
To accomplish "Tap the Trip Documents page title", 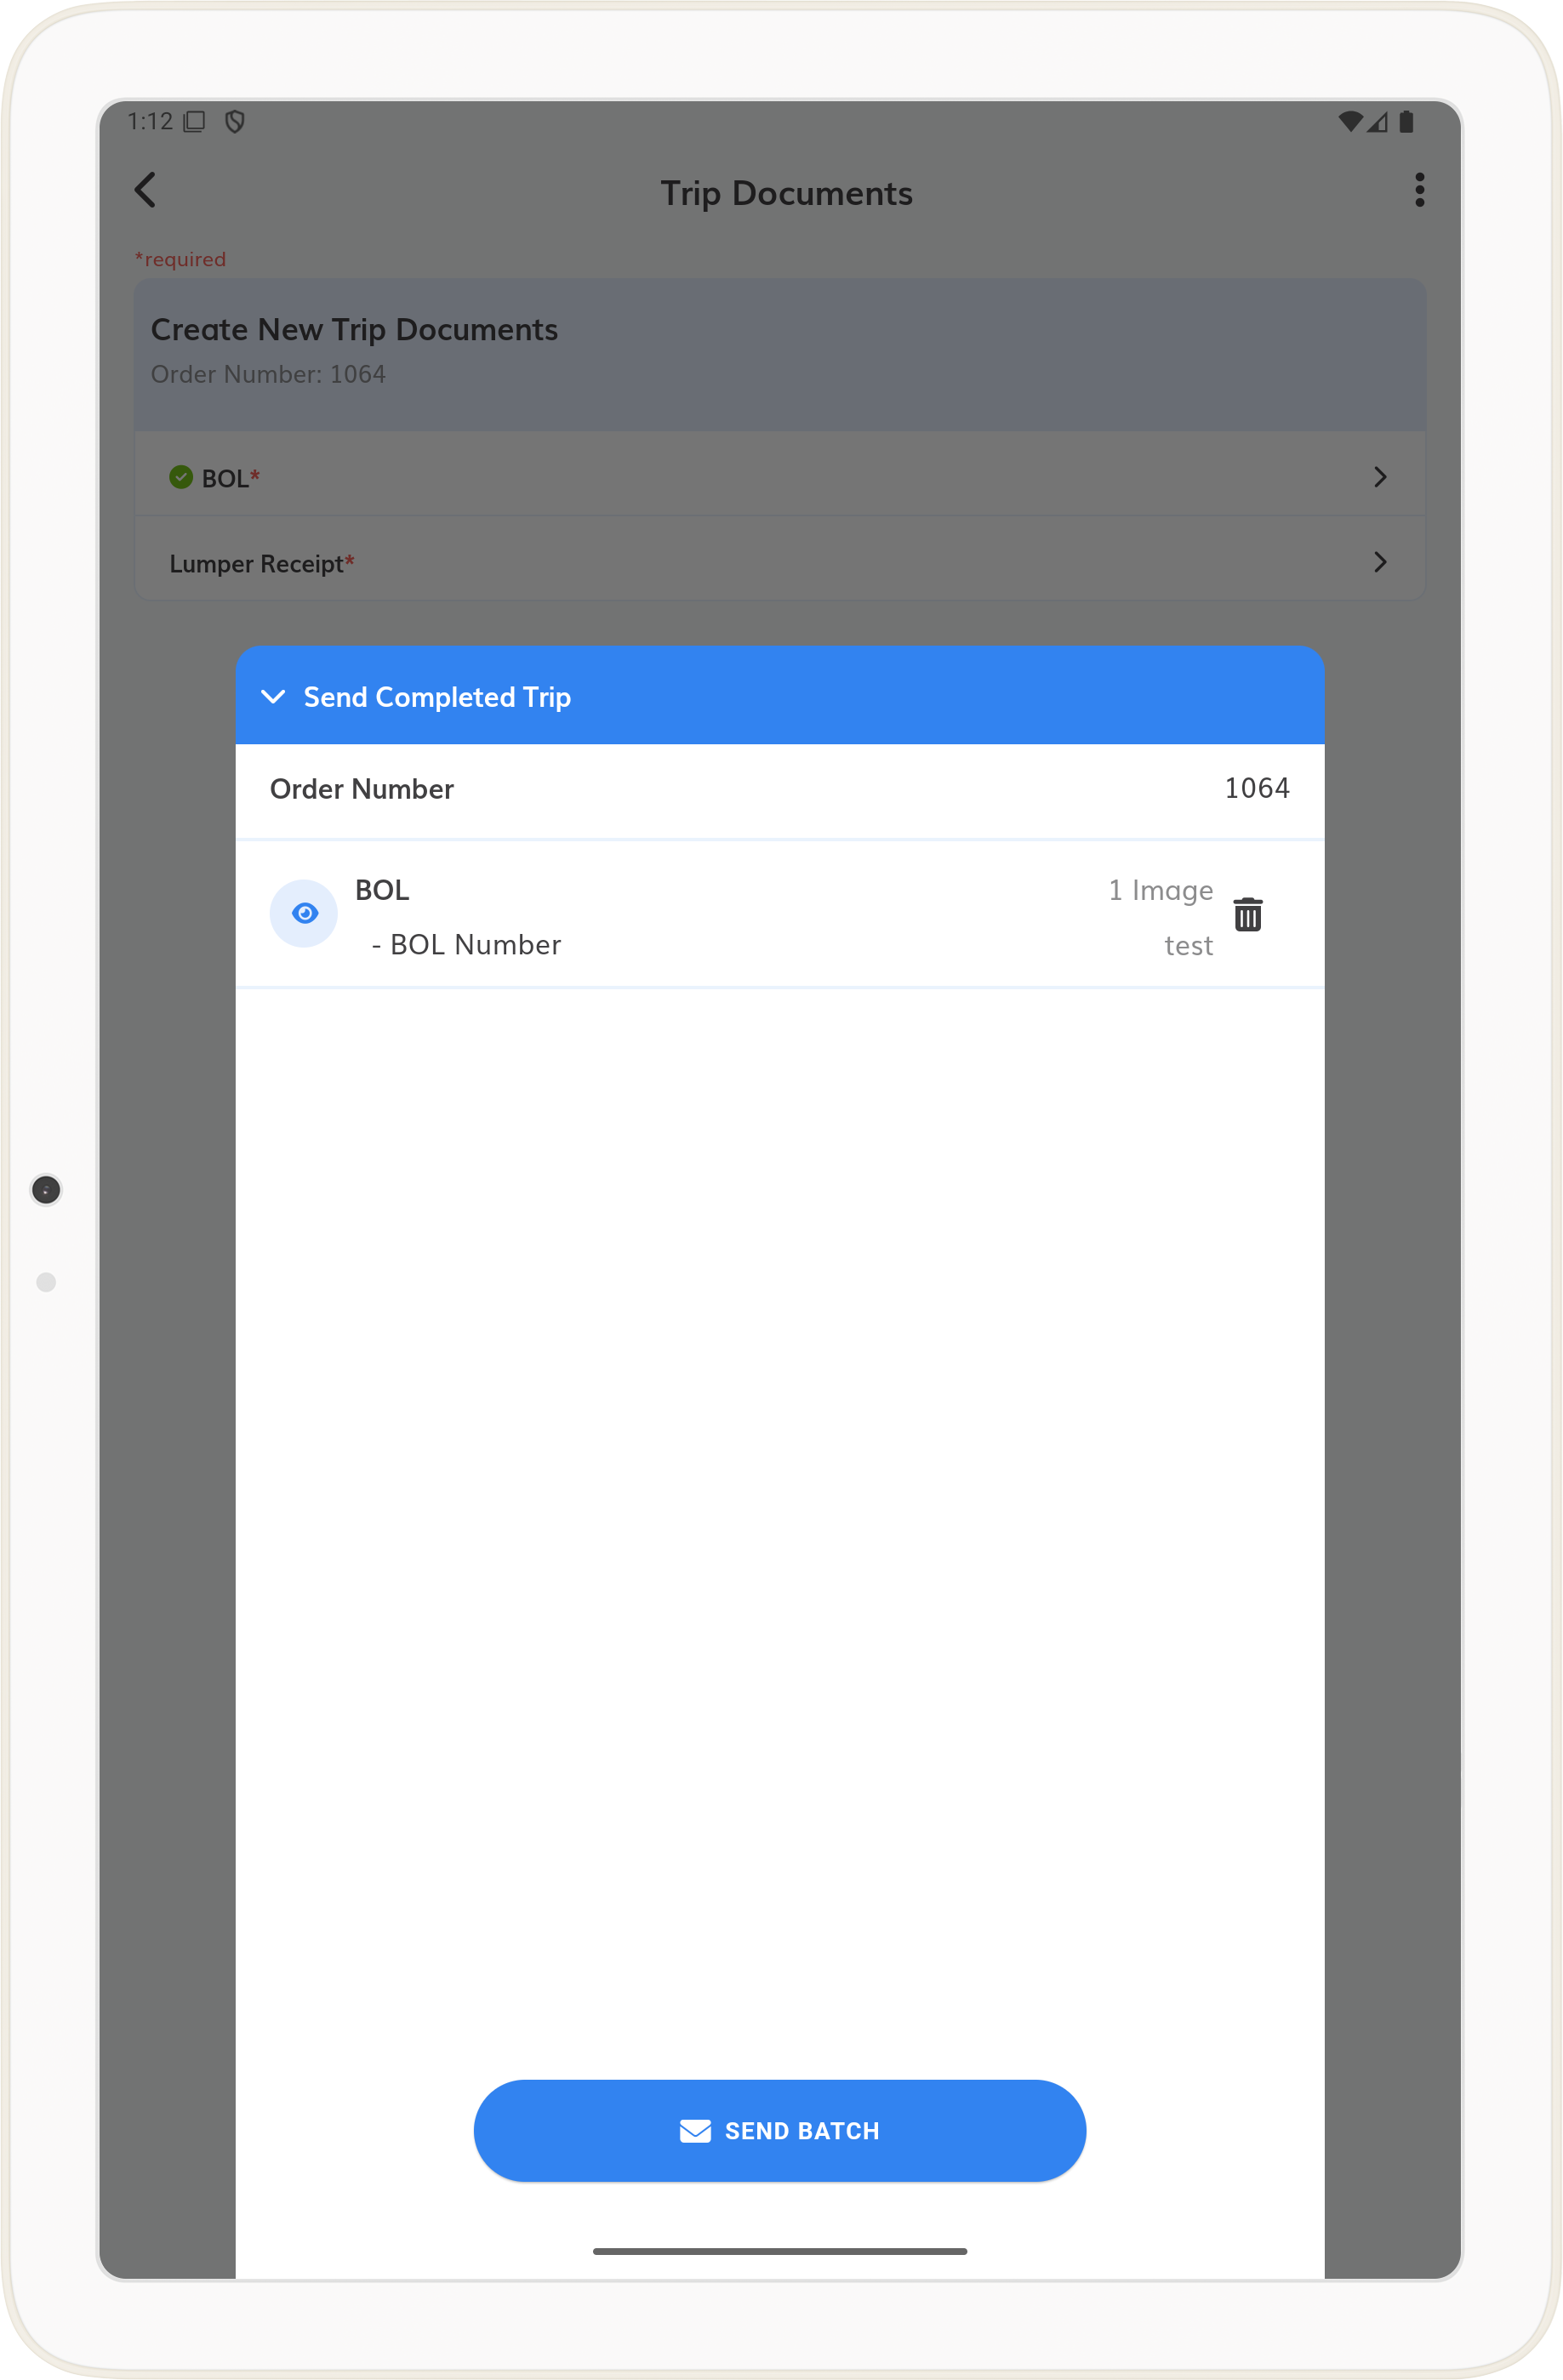I will (786, 193).
